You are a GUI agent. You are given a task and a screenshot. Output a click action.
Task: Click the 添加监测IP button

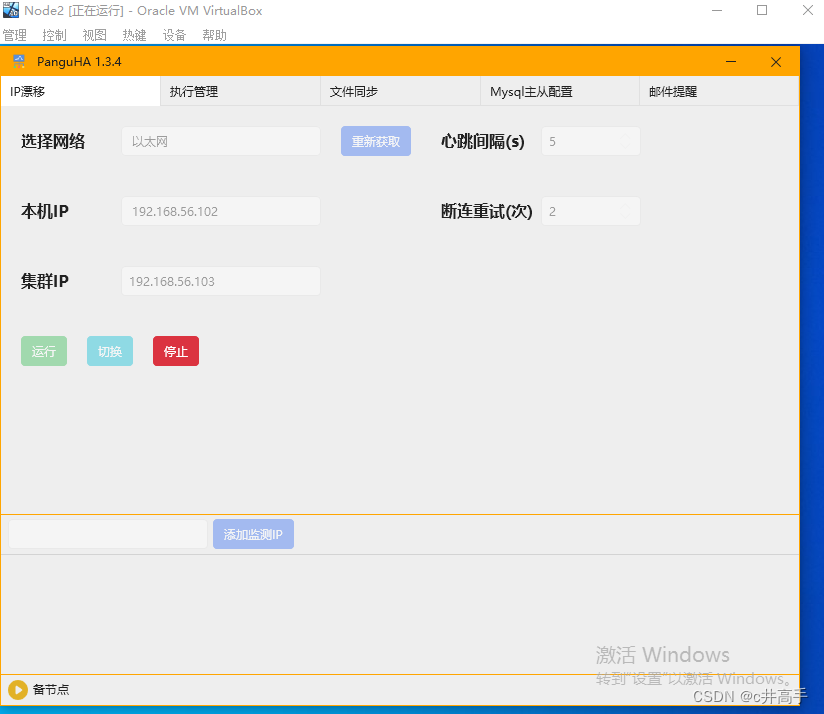point(253,533)
